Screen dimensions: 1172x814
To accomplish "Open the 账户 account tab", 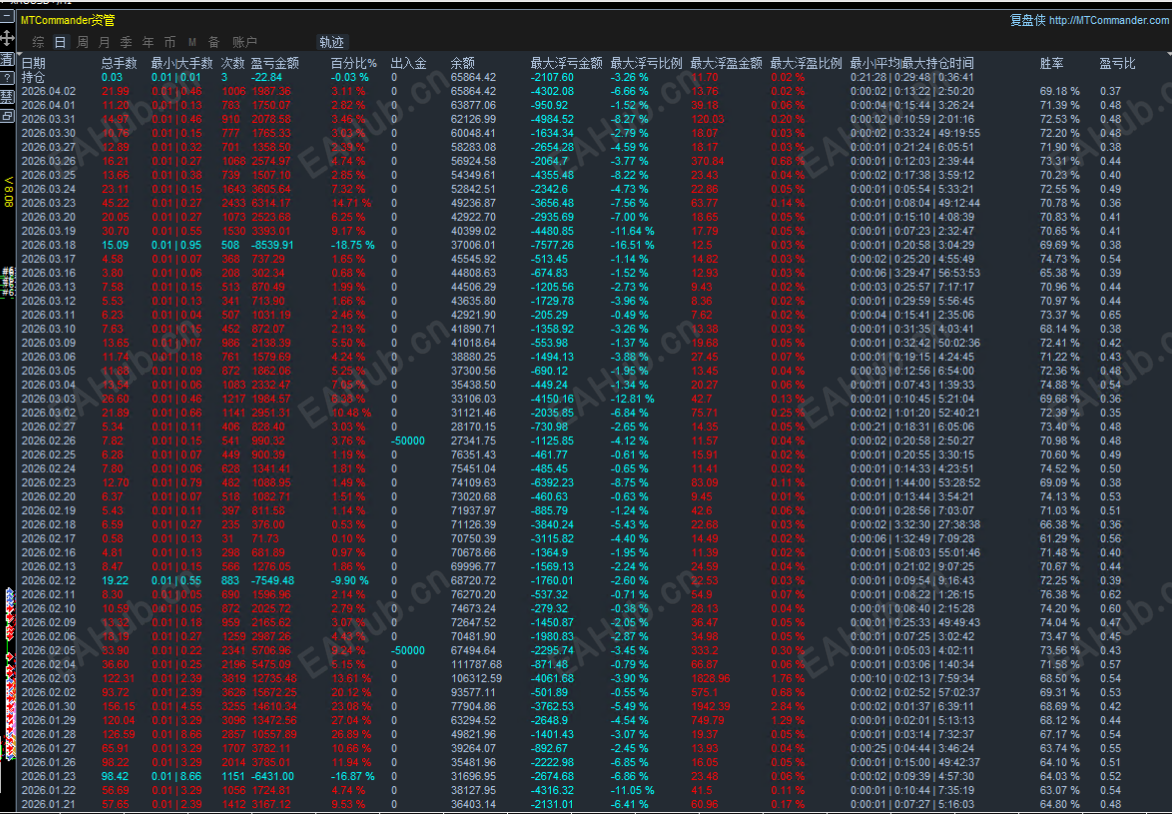I will [x=244, y=43].
